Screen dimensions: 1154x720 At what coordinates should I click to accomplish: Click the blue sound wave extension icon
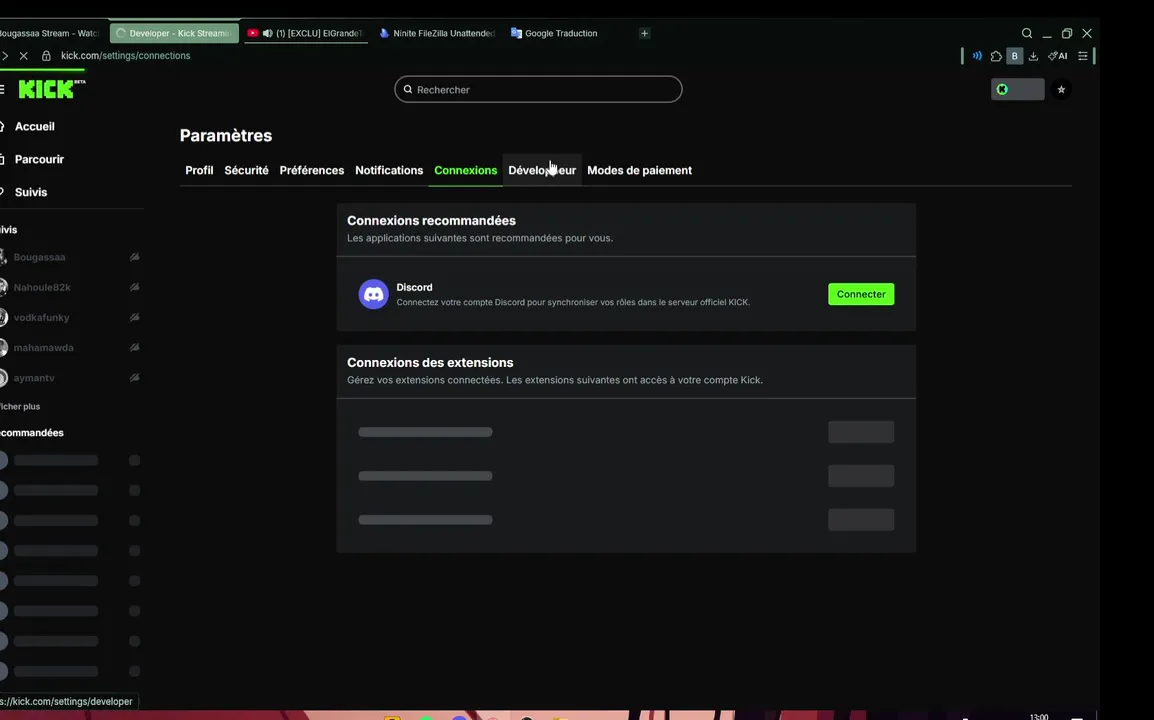coord(977,56)
